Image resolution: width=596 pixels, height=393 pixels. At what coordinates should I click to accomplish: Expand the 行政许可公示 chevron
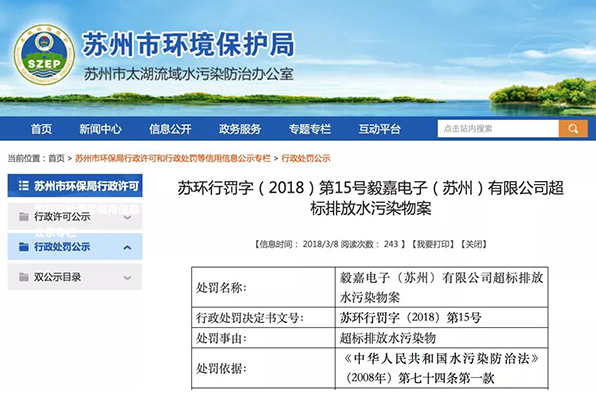(x=127, y=217)
